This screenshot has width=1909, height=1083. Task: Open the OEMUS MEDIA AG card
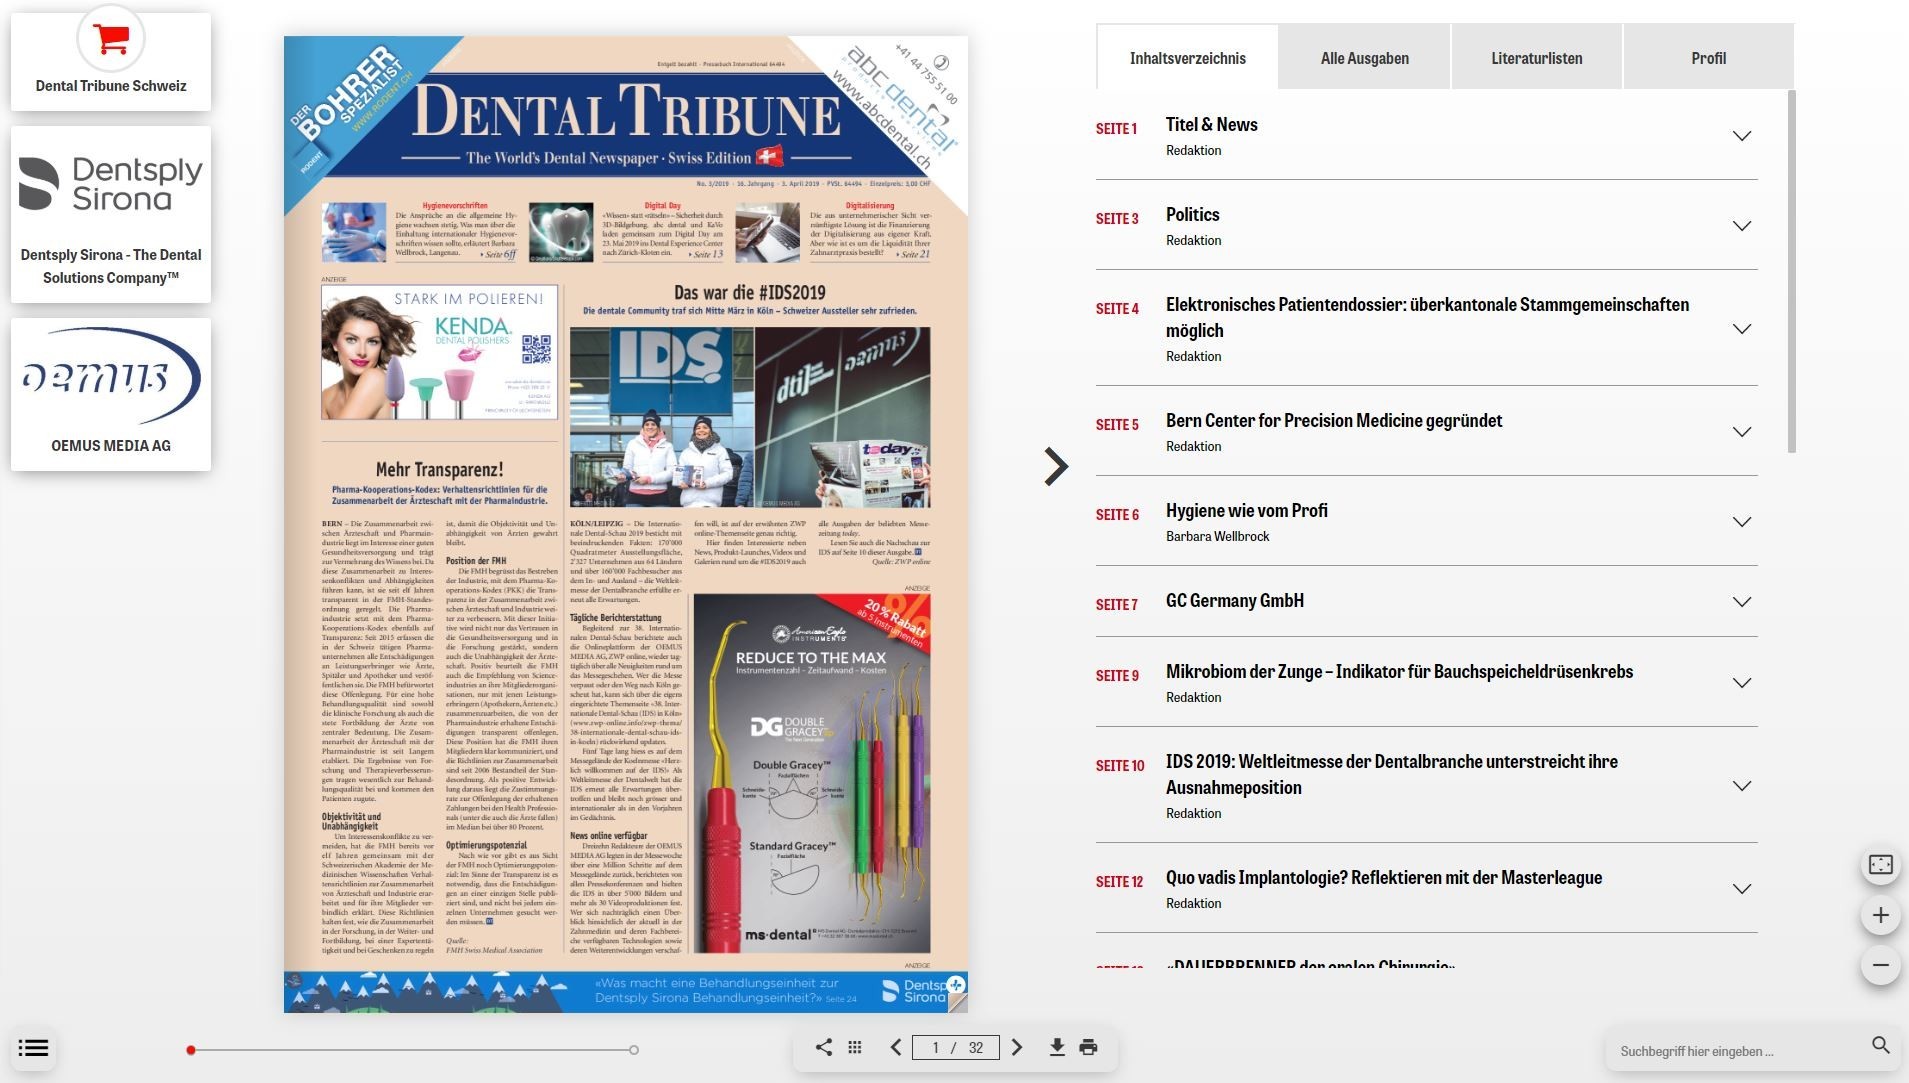[111, 394]
